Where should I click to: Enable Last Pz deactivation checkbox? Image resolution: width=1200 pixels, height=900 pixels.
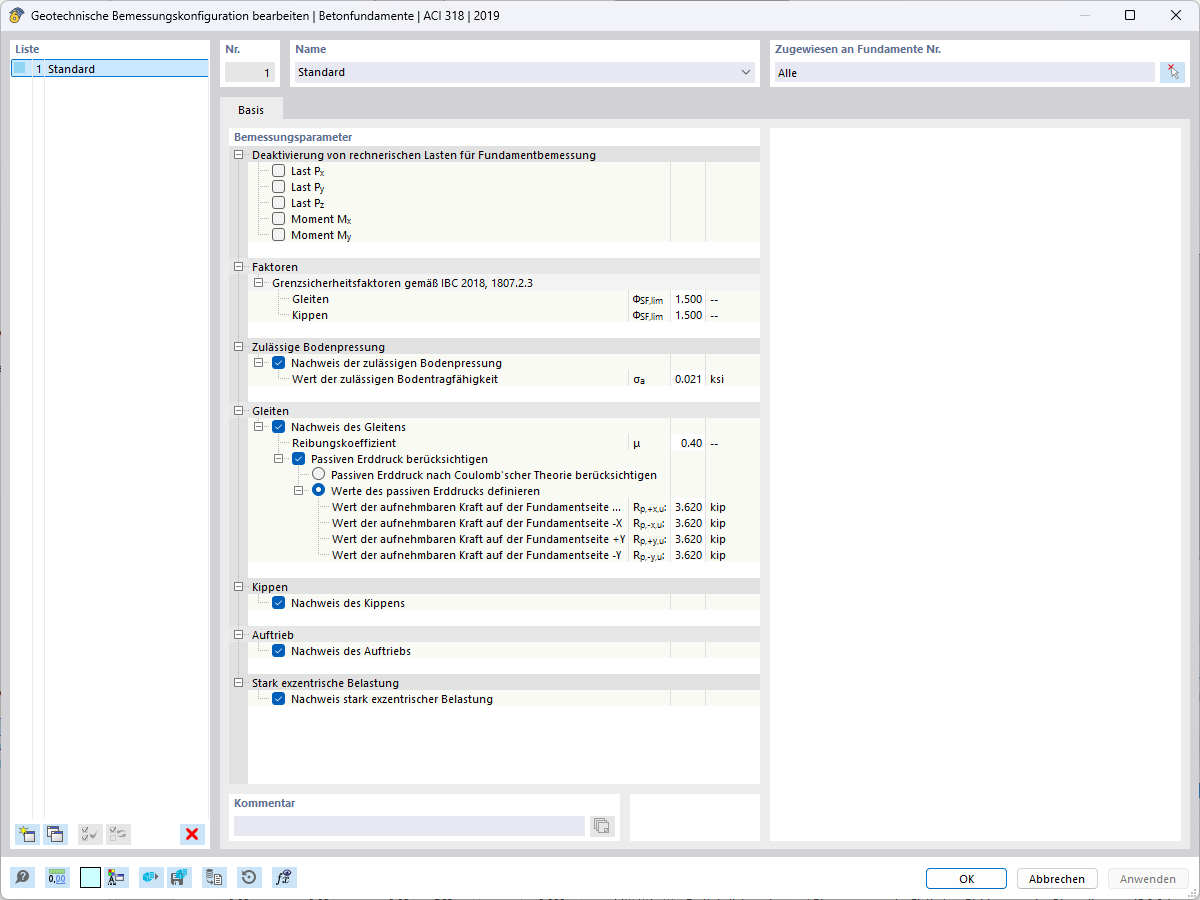pyautogui.click(x=278, y=203)
